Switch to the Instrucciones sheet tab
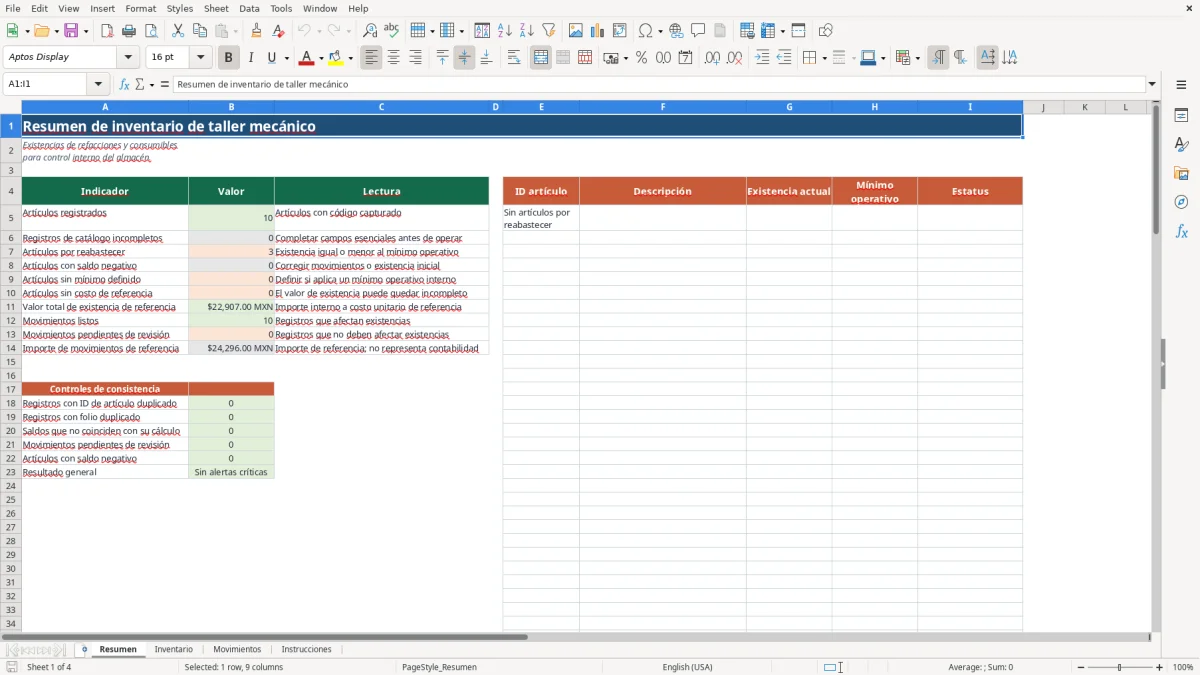Viewport: 1200px width, 675px height. pyautogui.click(x=306, y=650)
